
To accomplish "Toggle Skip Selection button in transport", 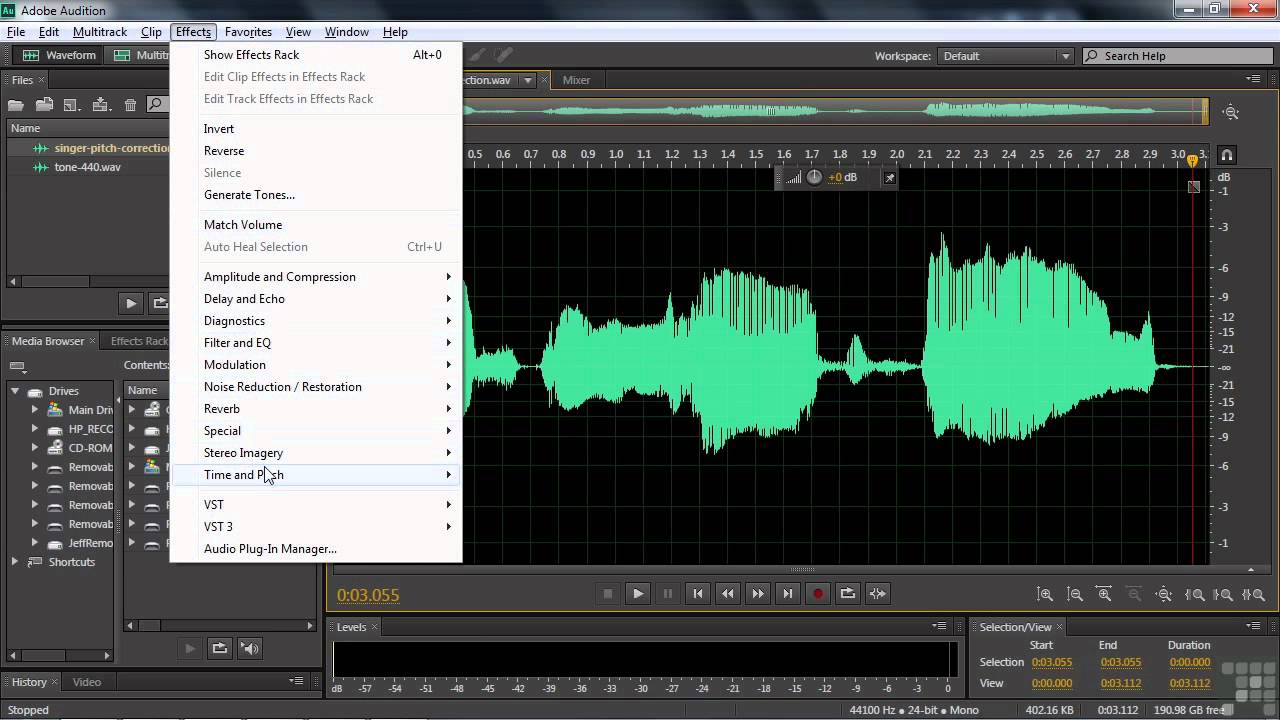I will pos(878,593).
